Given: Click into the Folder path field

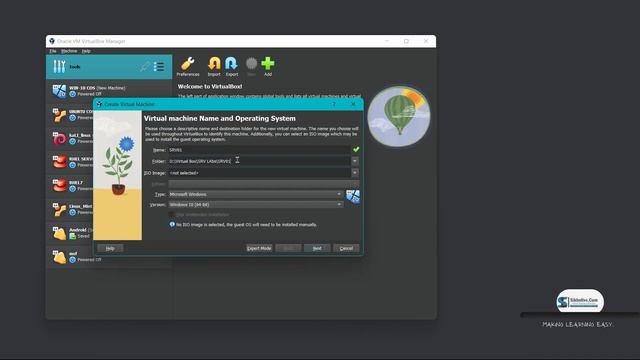Looking at the screenshot, I should click(259, 161).
